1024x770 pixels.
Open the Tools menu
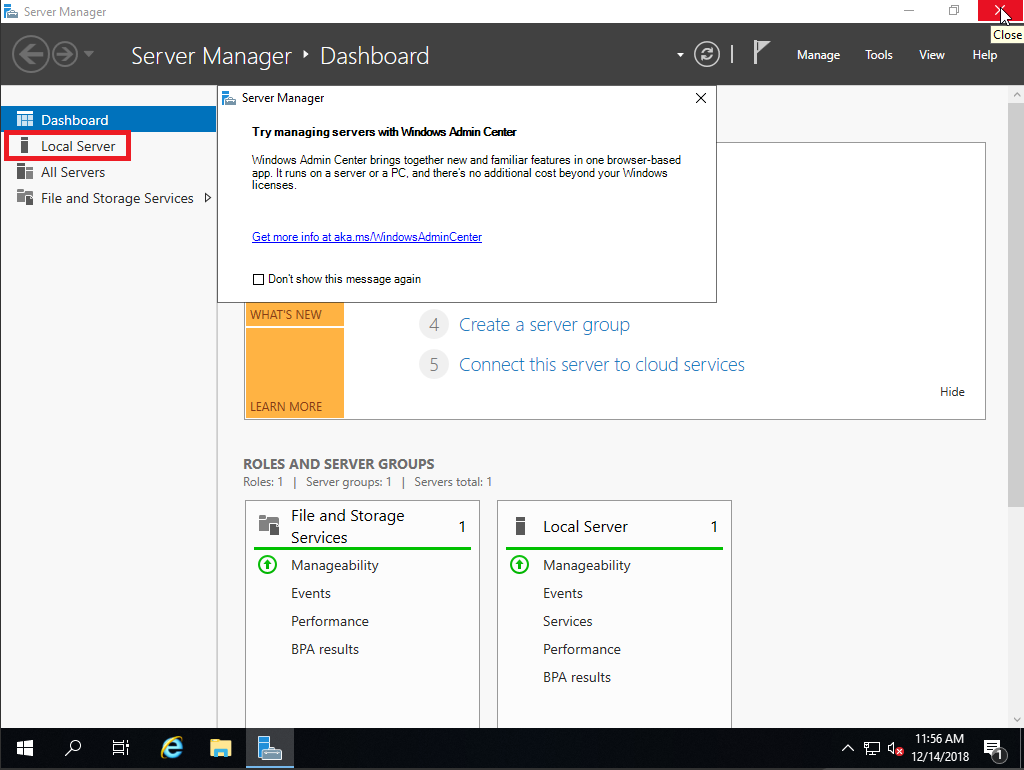pos(878,55)
